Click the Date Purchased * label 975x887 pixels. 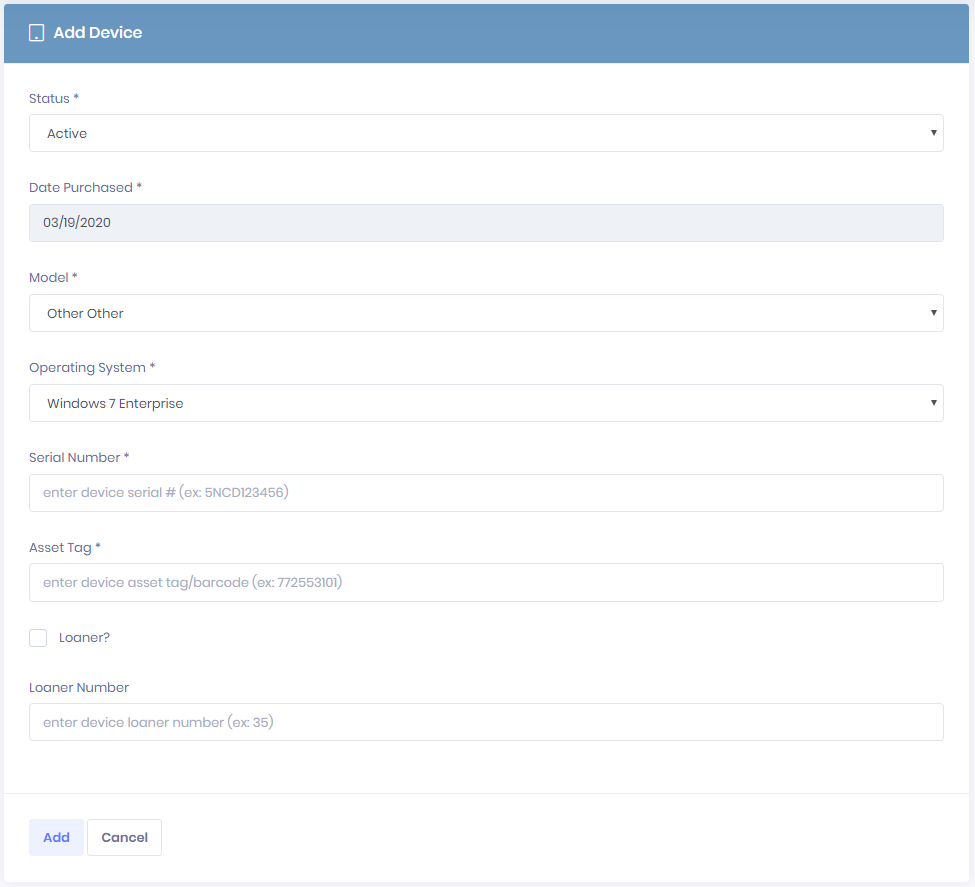(x=86, y=187)
